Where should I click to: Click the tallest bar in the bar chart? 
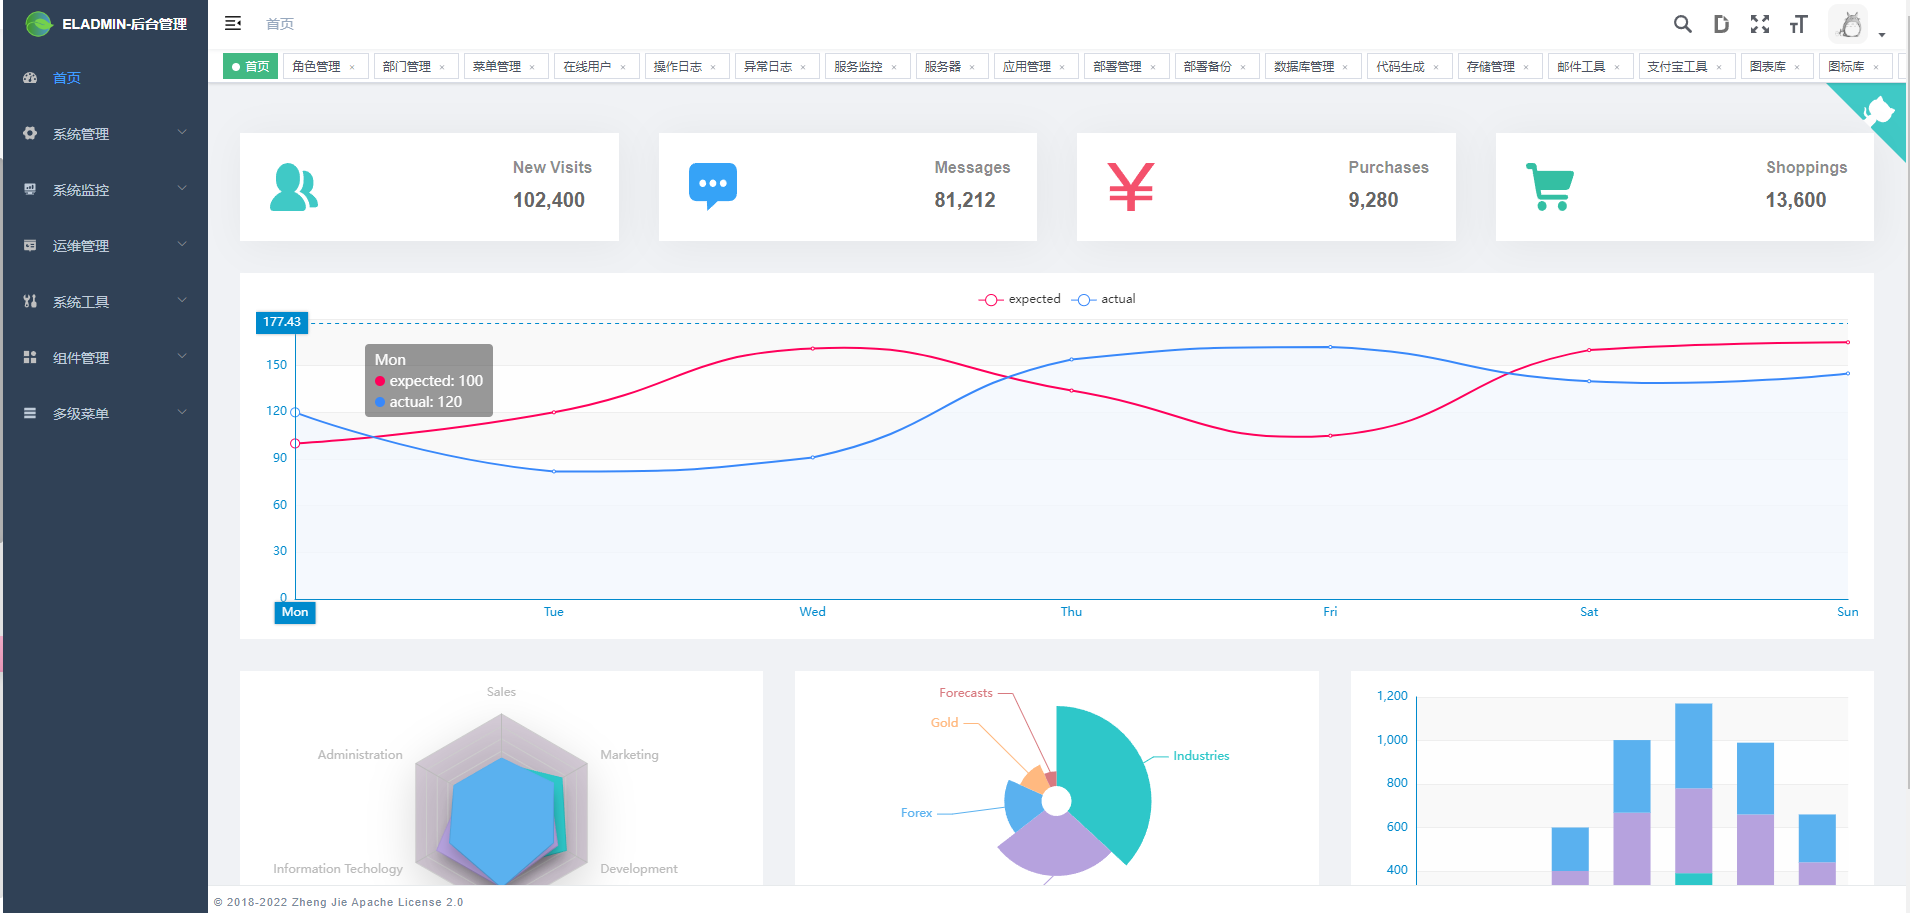(x=1693, y=794)
